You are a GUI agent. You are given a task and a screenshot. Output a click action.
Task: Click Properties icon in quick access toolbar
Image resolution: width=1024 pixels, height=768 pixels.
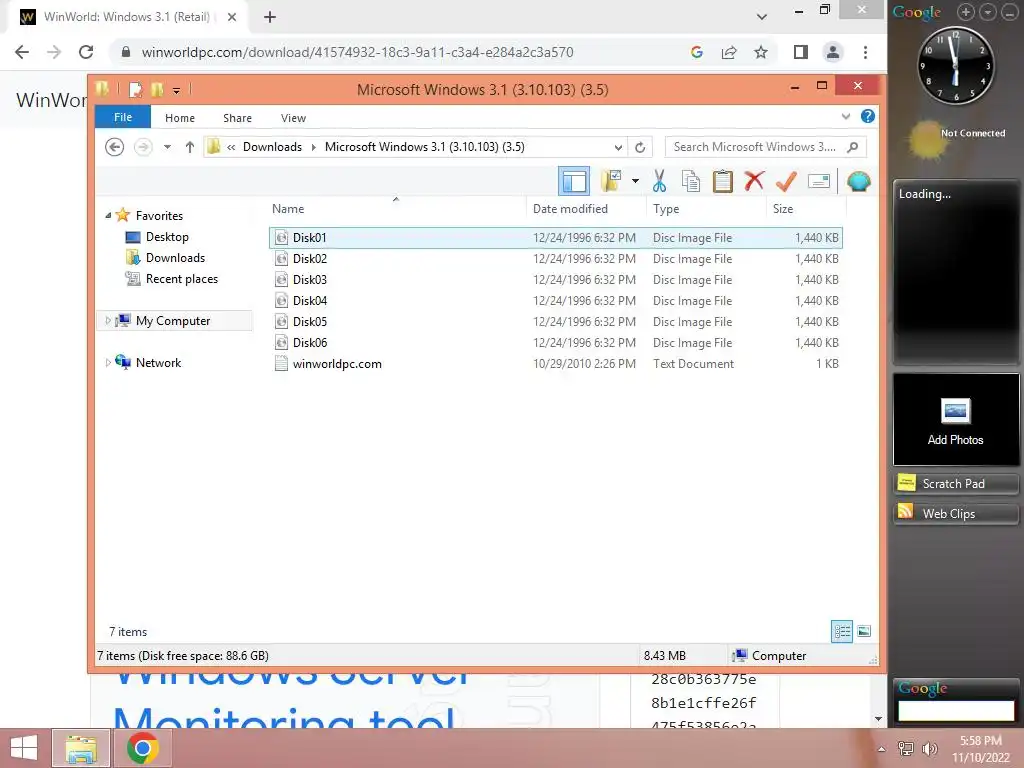136,89
